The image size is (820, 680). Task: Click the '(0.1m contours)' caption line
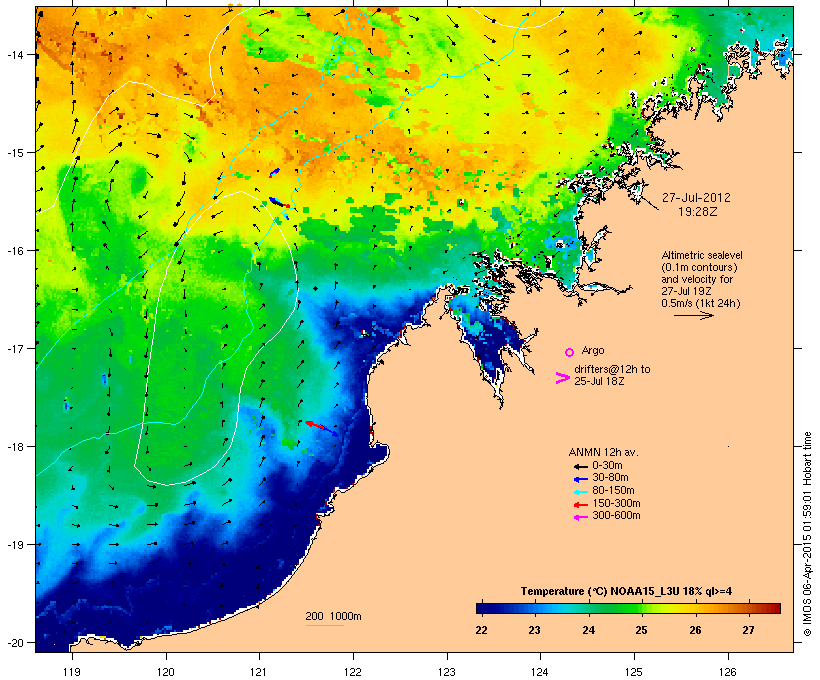tap(699, 267)
